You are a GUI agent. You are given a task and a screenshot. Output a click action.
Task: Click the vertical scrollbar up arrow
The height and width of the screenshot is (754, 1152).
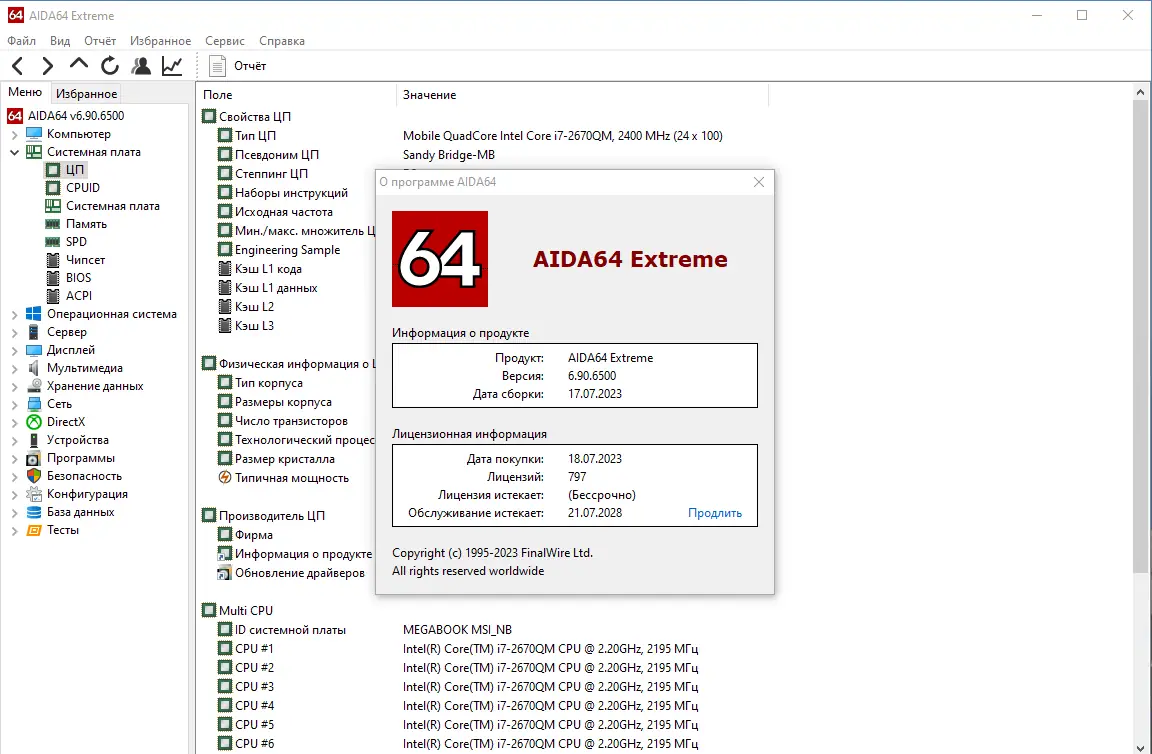coord(1140,93)
